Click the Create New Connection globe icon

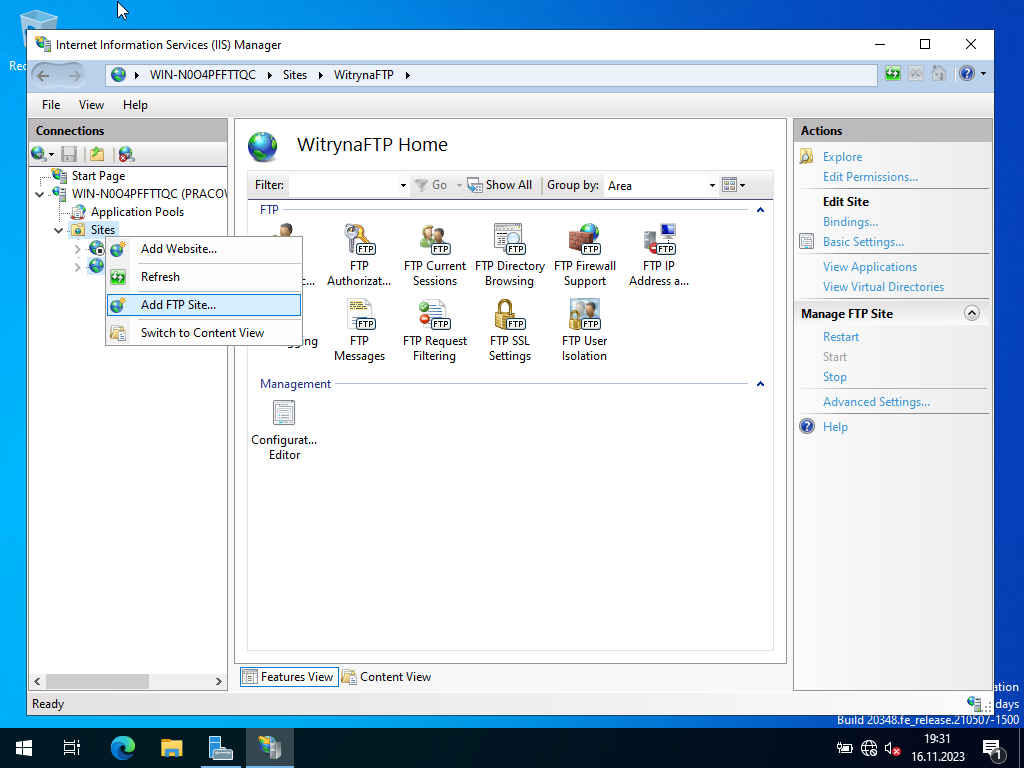pos(39,154)
